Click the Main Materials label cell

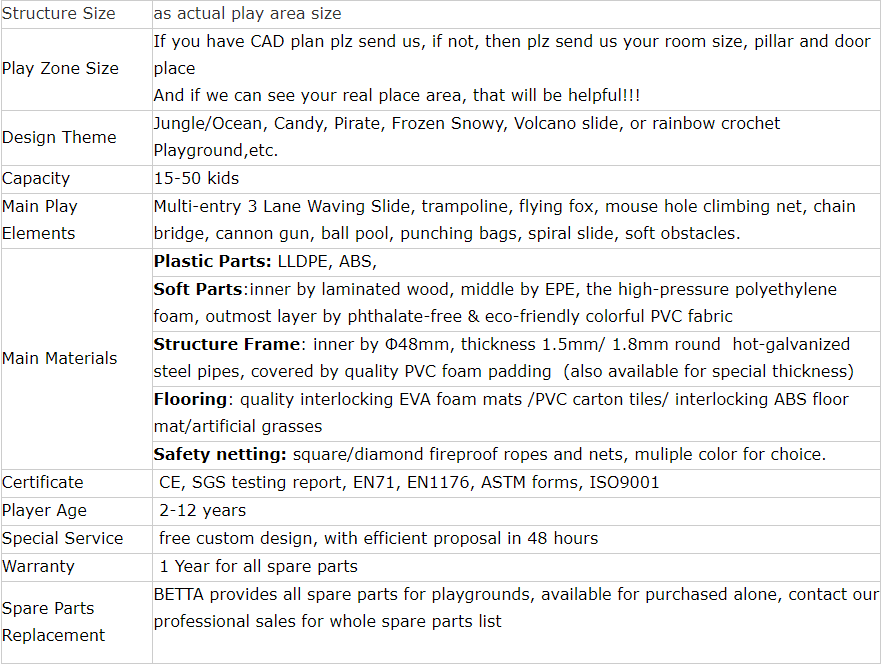76,359
